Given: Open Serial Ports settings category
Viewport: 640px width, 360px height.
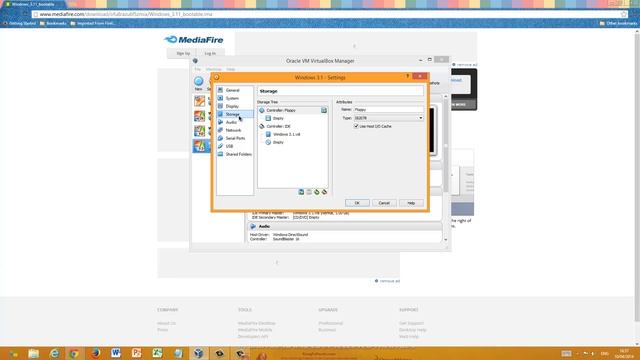Looking at the screenshot, I should [x=235, y=138].
